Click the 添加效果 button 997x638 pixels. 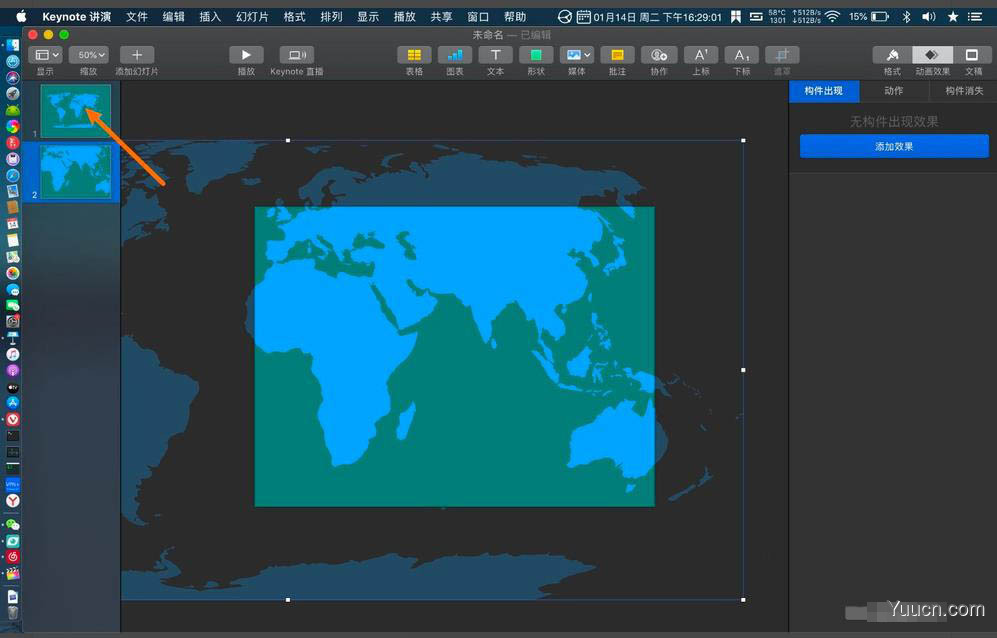[894, 146]
